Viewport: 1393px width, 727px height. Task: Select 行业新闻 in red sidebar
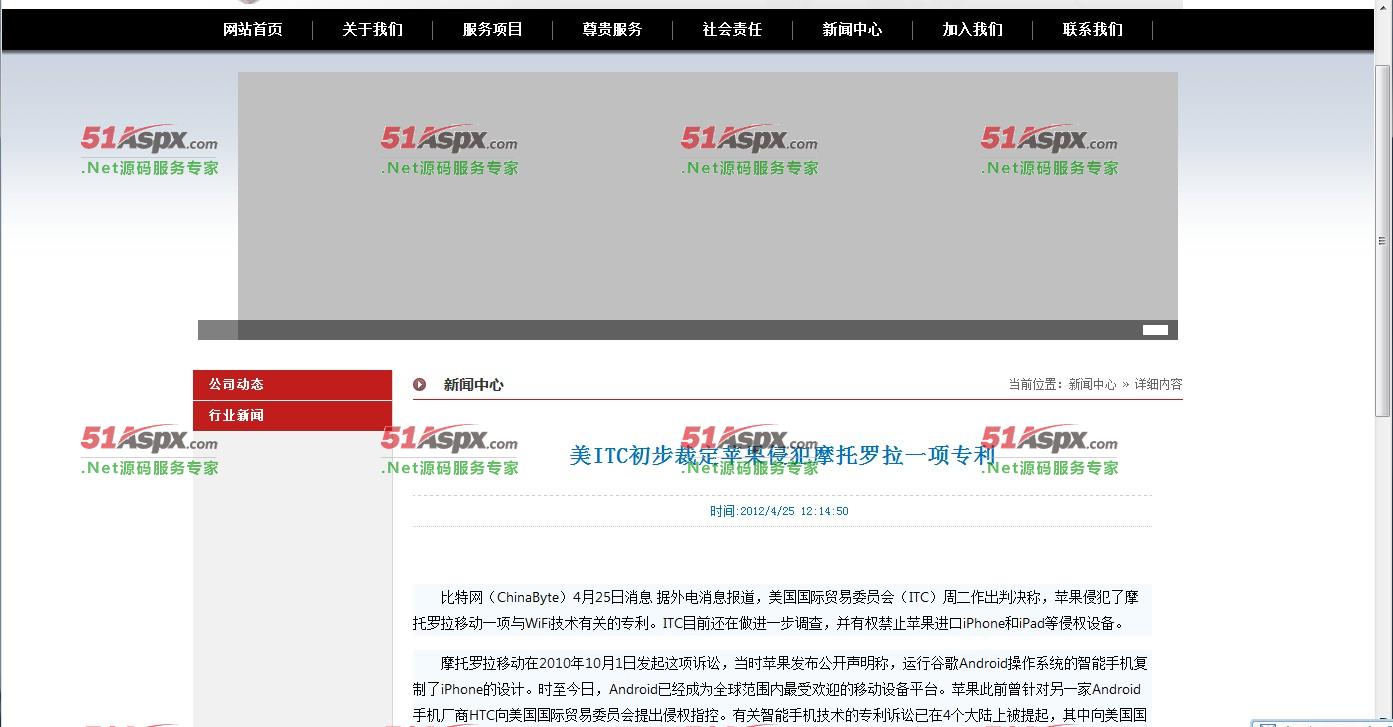point(292,416)
